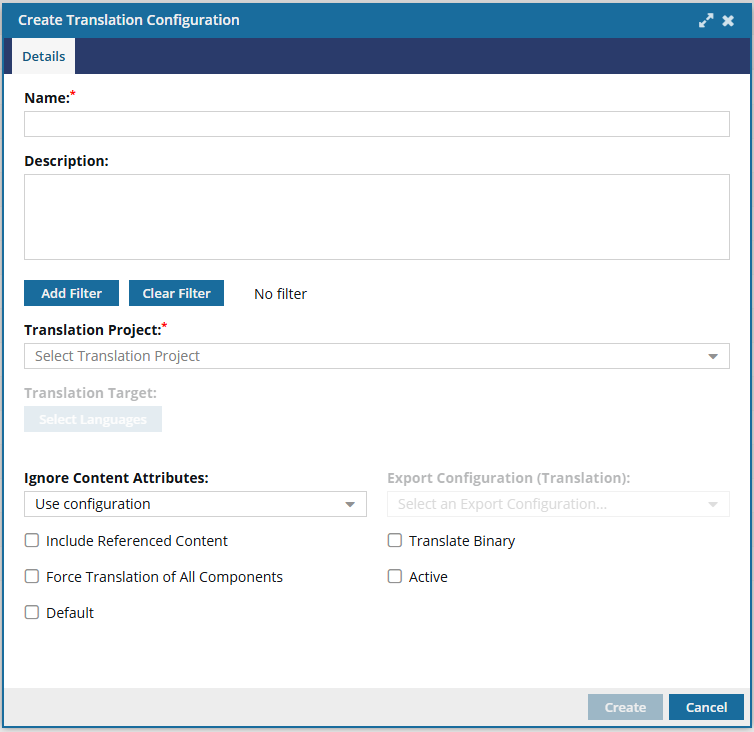Enable the Translate Binary checkbox

pos(395,541)
